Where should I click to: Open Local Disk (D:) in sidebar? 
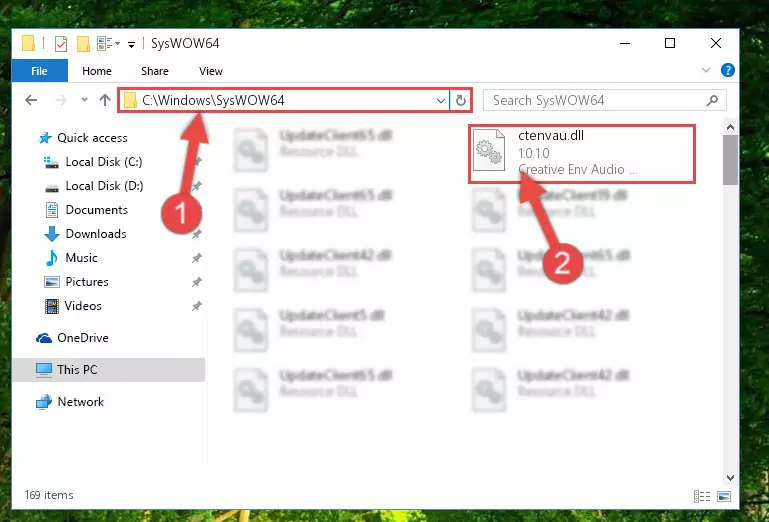(x=104, y=186)
